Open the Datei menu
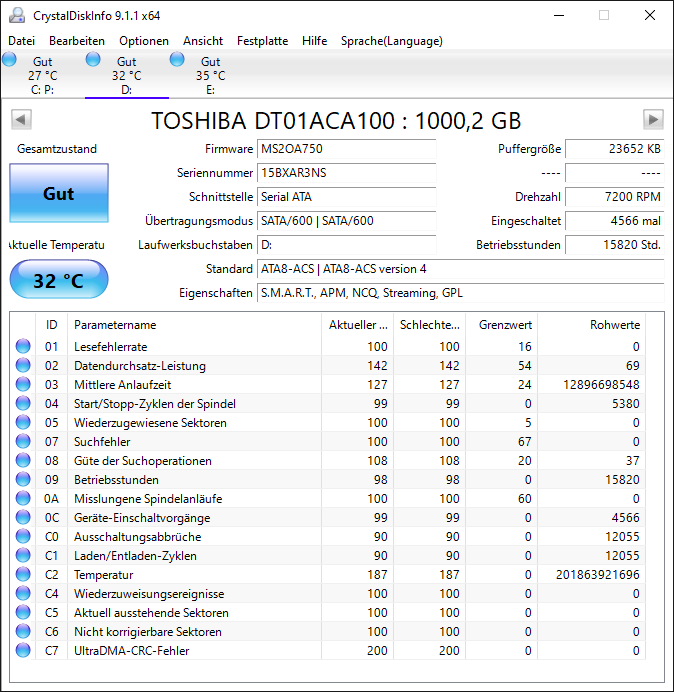Viewport: 674px width, 692px height. 21,41
